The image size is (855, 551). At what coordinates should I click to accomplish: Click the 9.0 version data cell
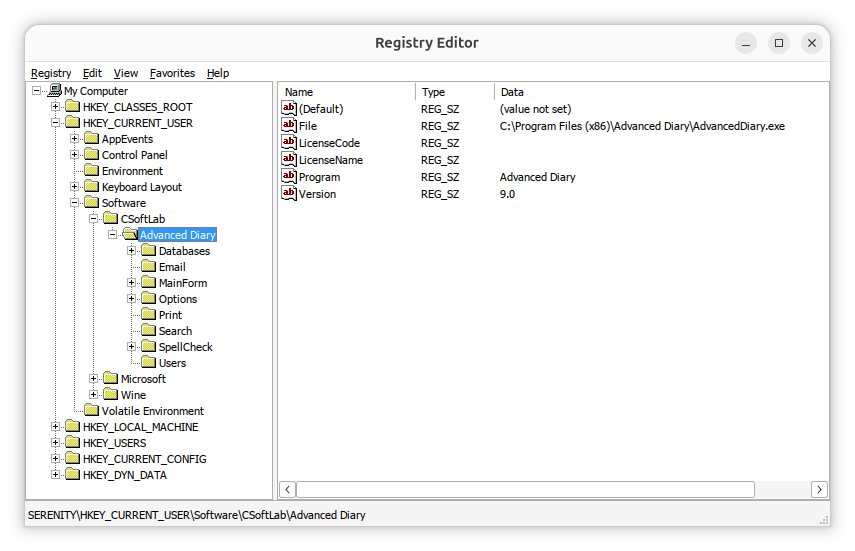(x=507, y=194)
